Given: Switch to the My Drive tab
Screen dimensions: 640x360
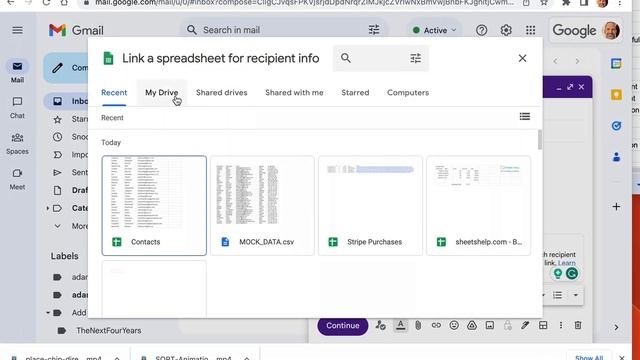Looking at the screenshot, I should coord(162,93).
